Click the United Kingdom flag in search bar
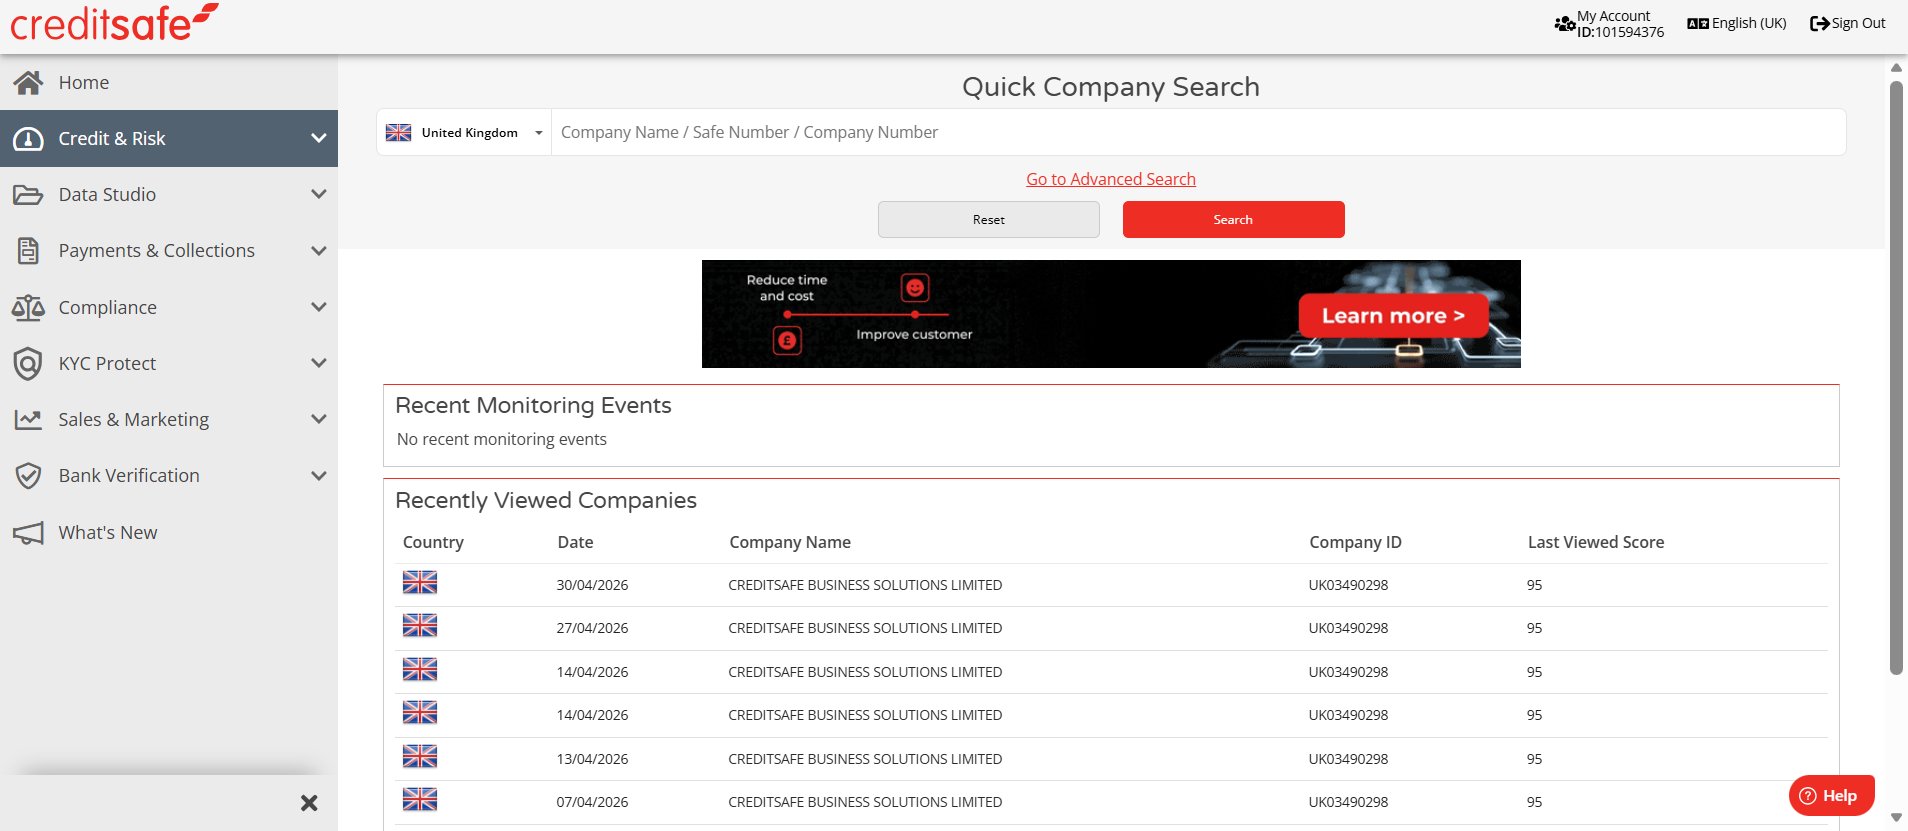The image size is (1908, 831). point(399,133)
